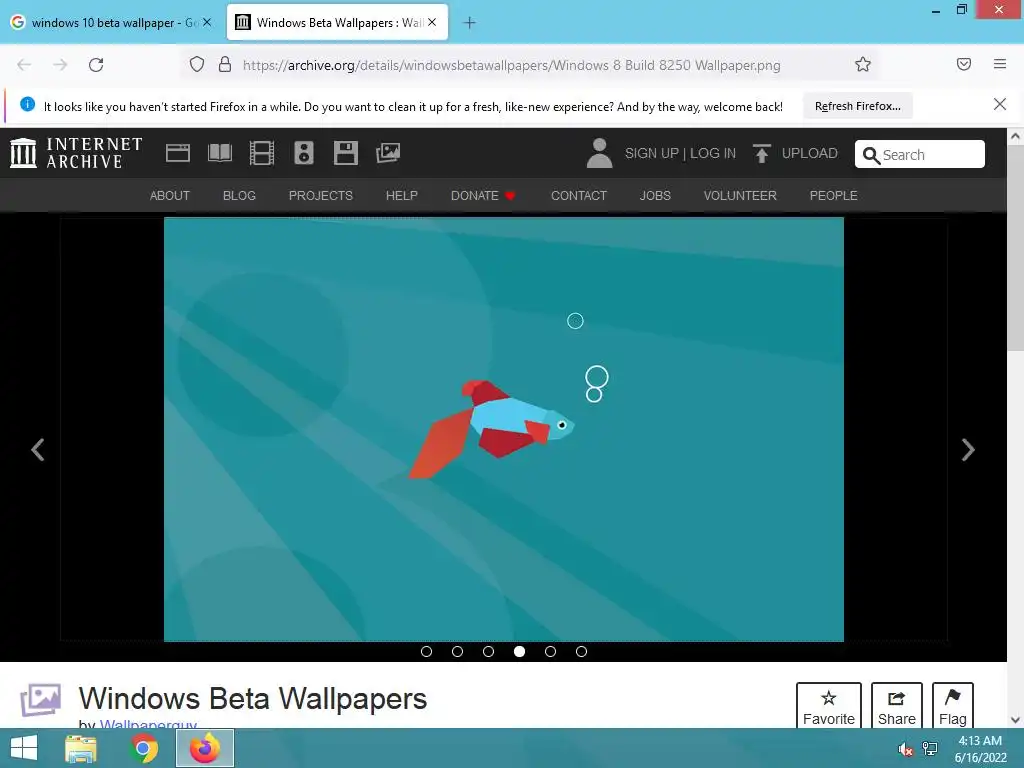Image resolution: width=1024 pixels, height=768 pixels.
Task: Click the Internet Archive Search field
Action: click(x=920, y=154)
